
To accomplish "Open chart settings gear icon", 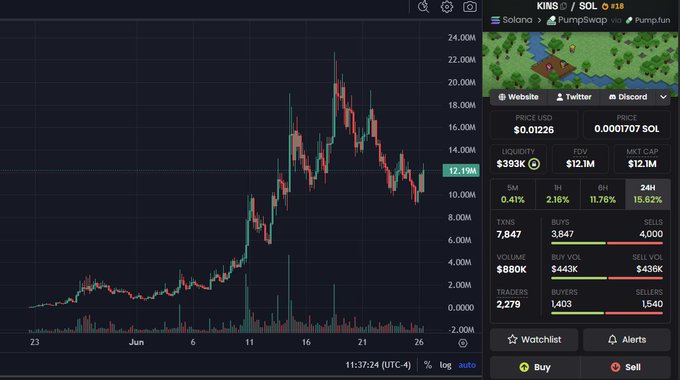I will 447,7.
